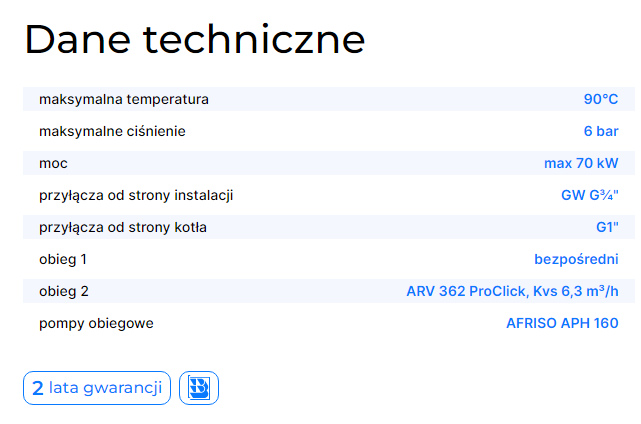Image resolution: width=641 pixels, height=424 pixels.
Task: Select the AFRISO APH 160 value
Action: [562, 323]
